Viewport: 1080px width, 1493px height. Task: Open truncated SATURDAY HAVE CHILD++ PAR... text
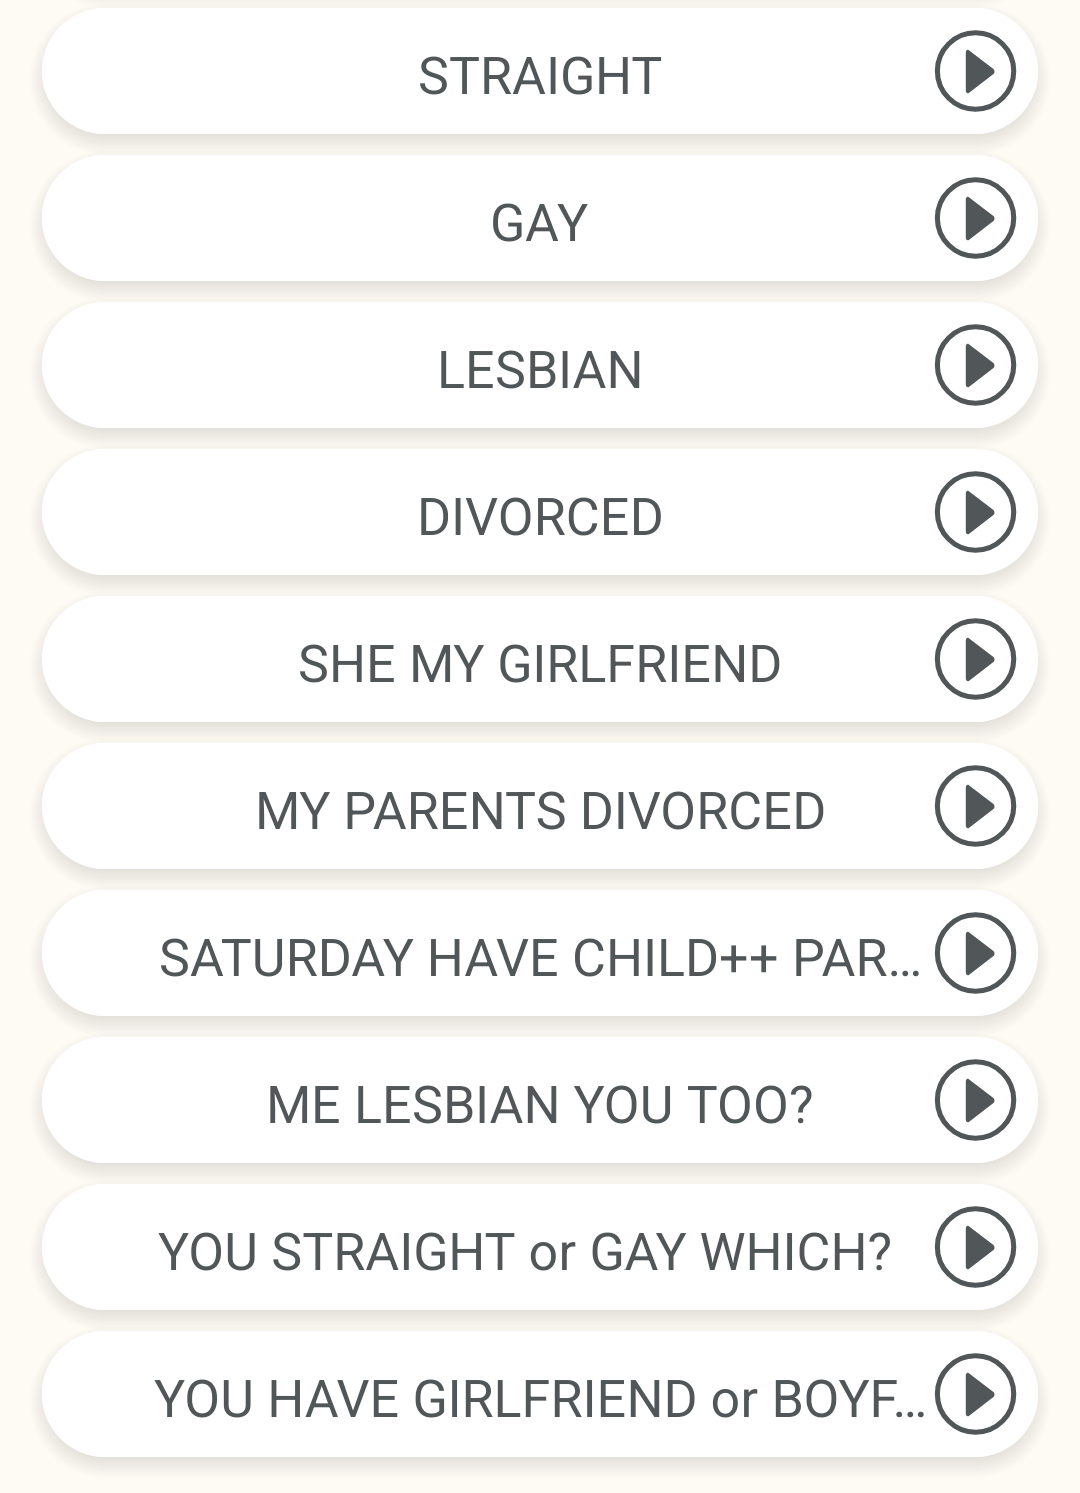pos(539,958)
